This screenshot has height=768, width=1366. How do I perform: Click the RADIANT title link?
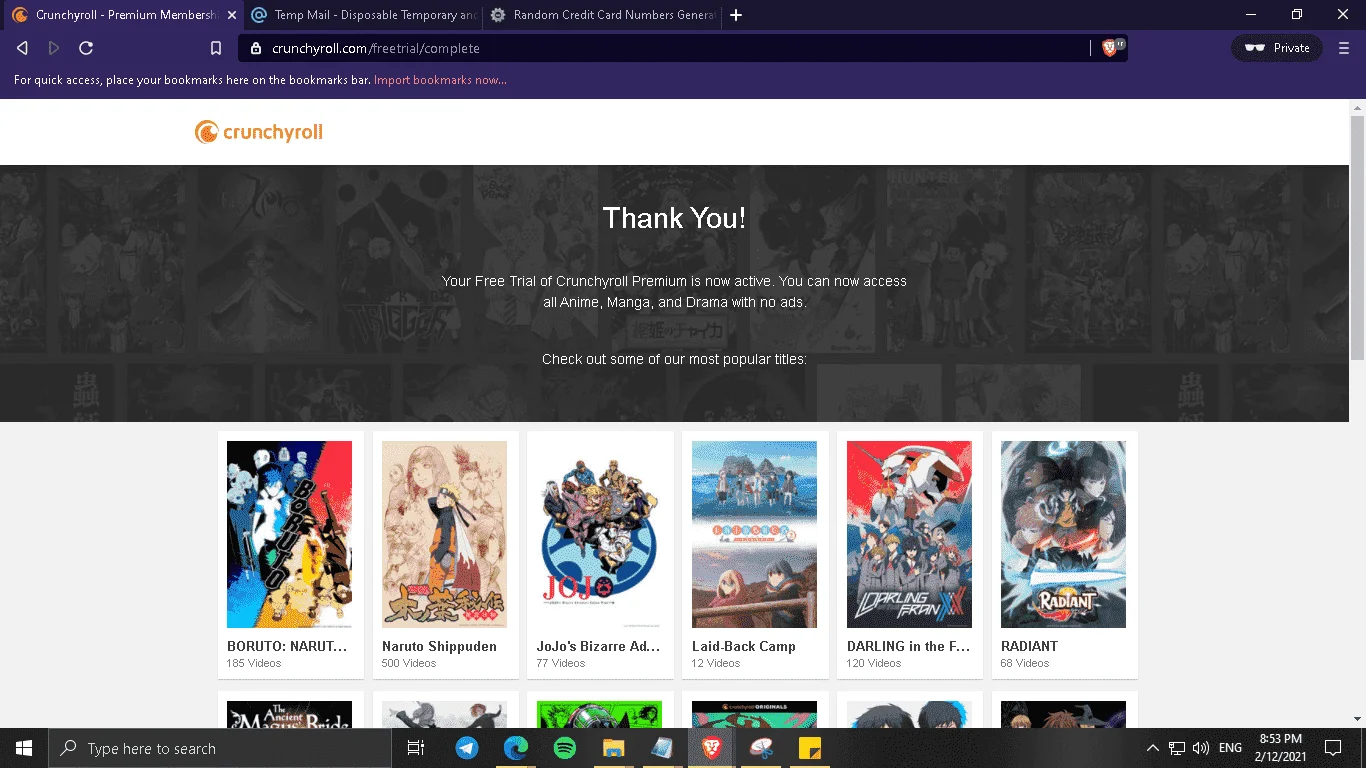point(1029,646)
